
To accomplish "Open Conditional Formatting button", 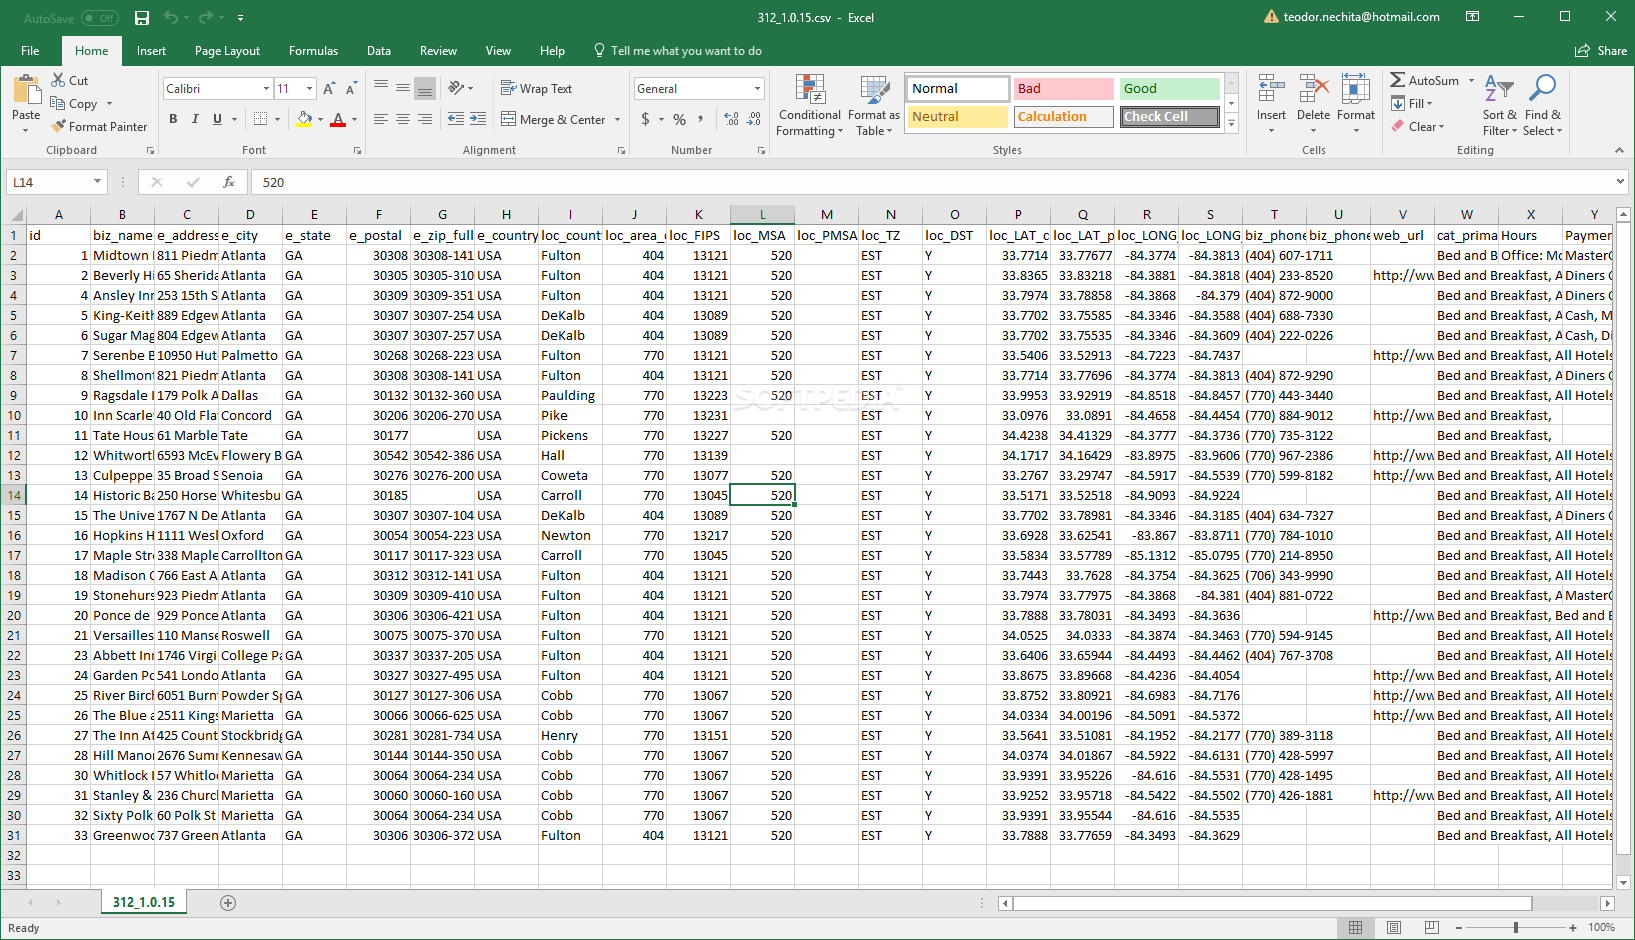I will (x=810, y=105).
